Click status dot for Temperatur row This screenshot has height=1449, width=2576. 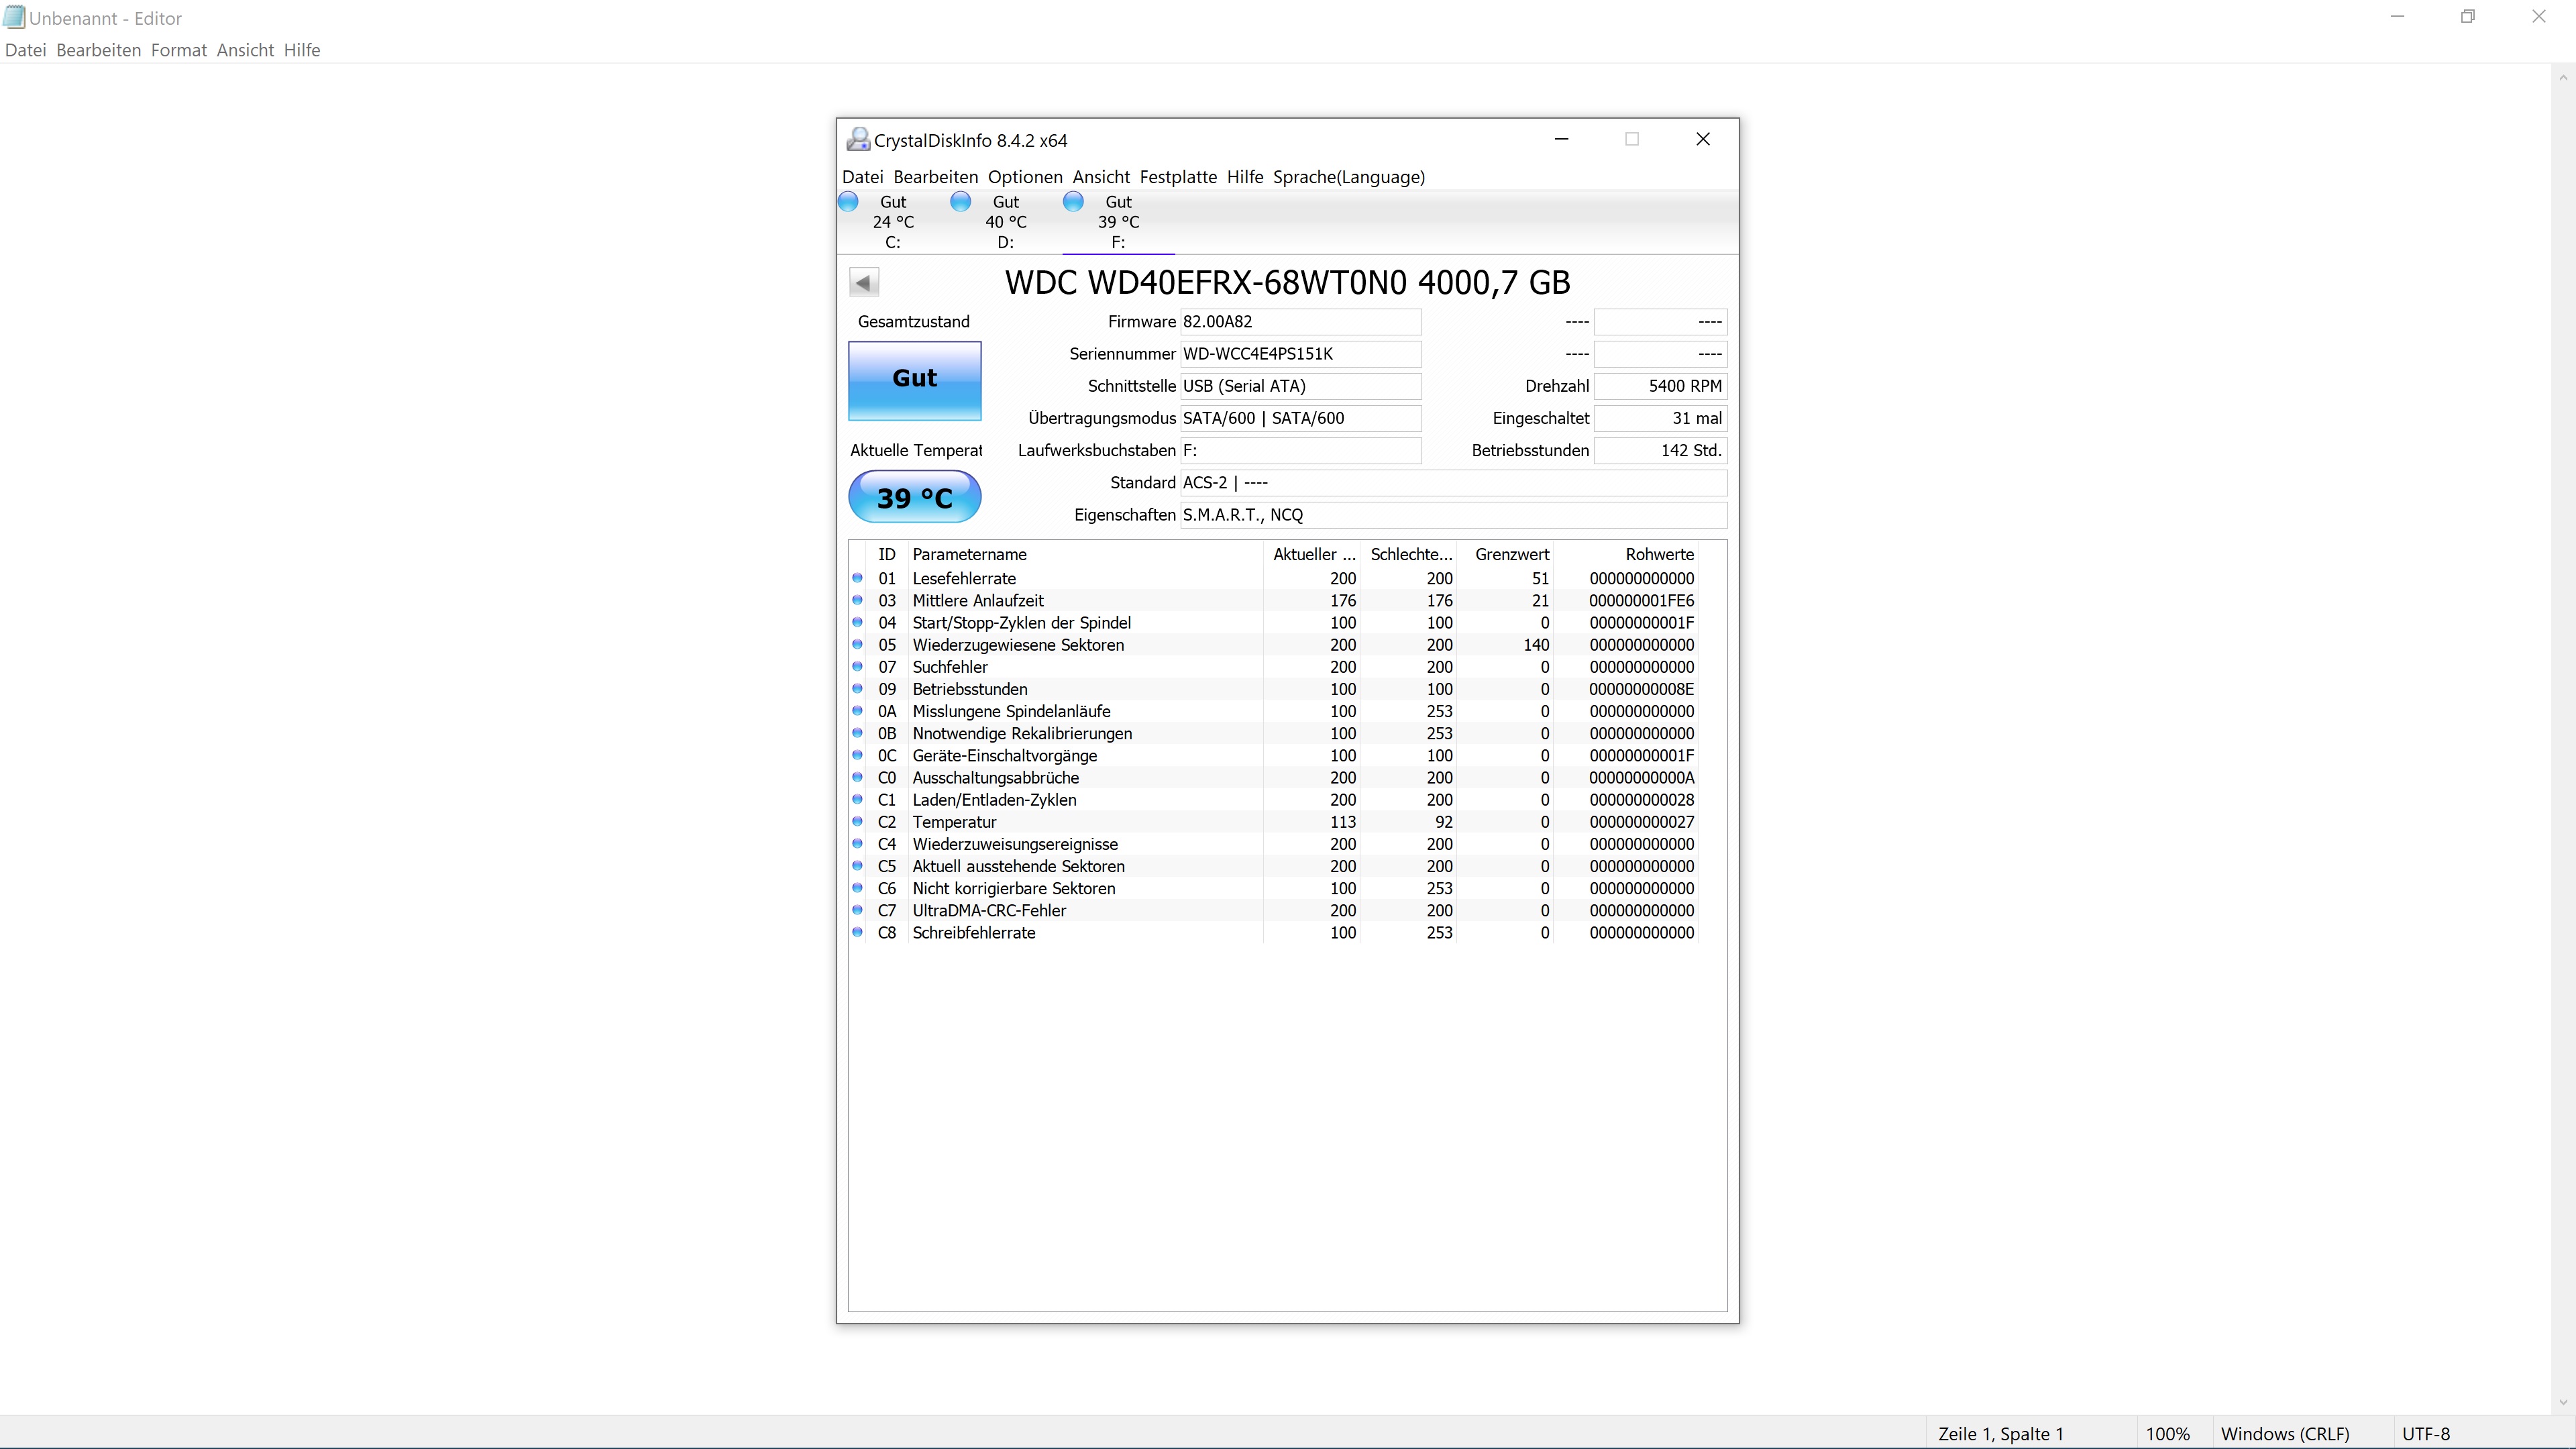pyautogui.click(x=857, y=821)
